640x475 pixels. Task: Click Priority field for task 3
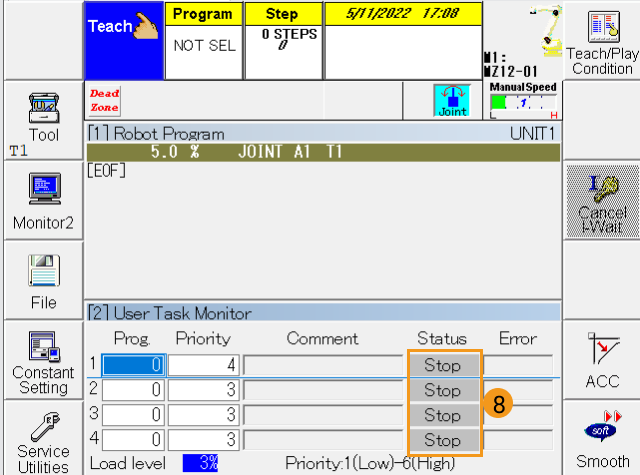pos(204,415)
